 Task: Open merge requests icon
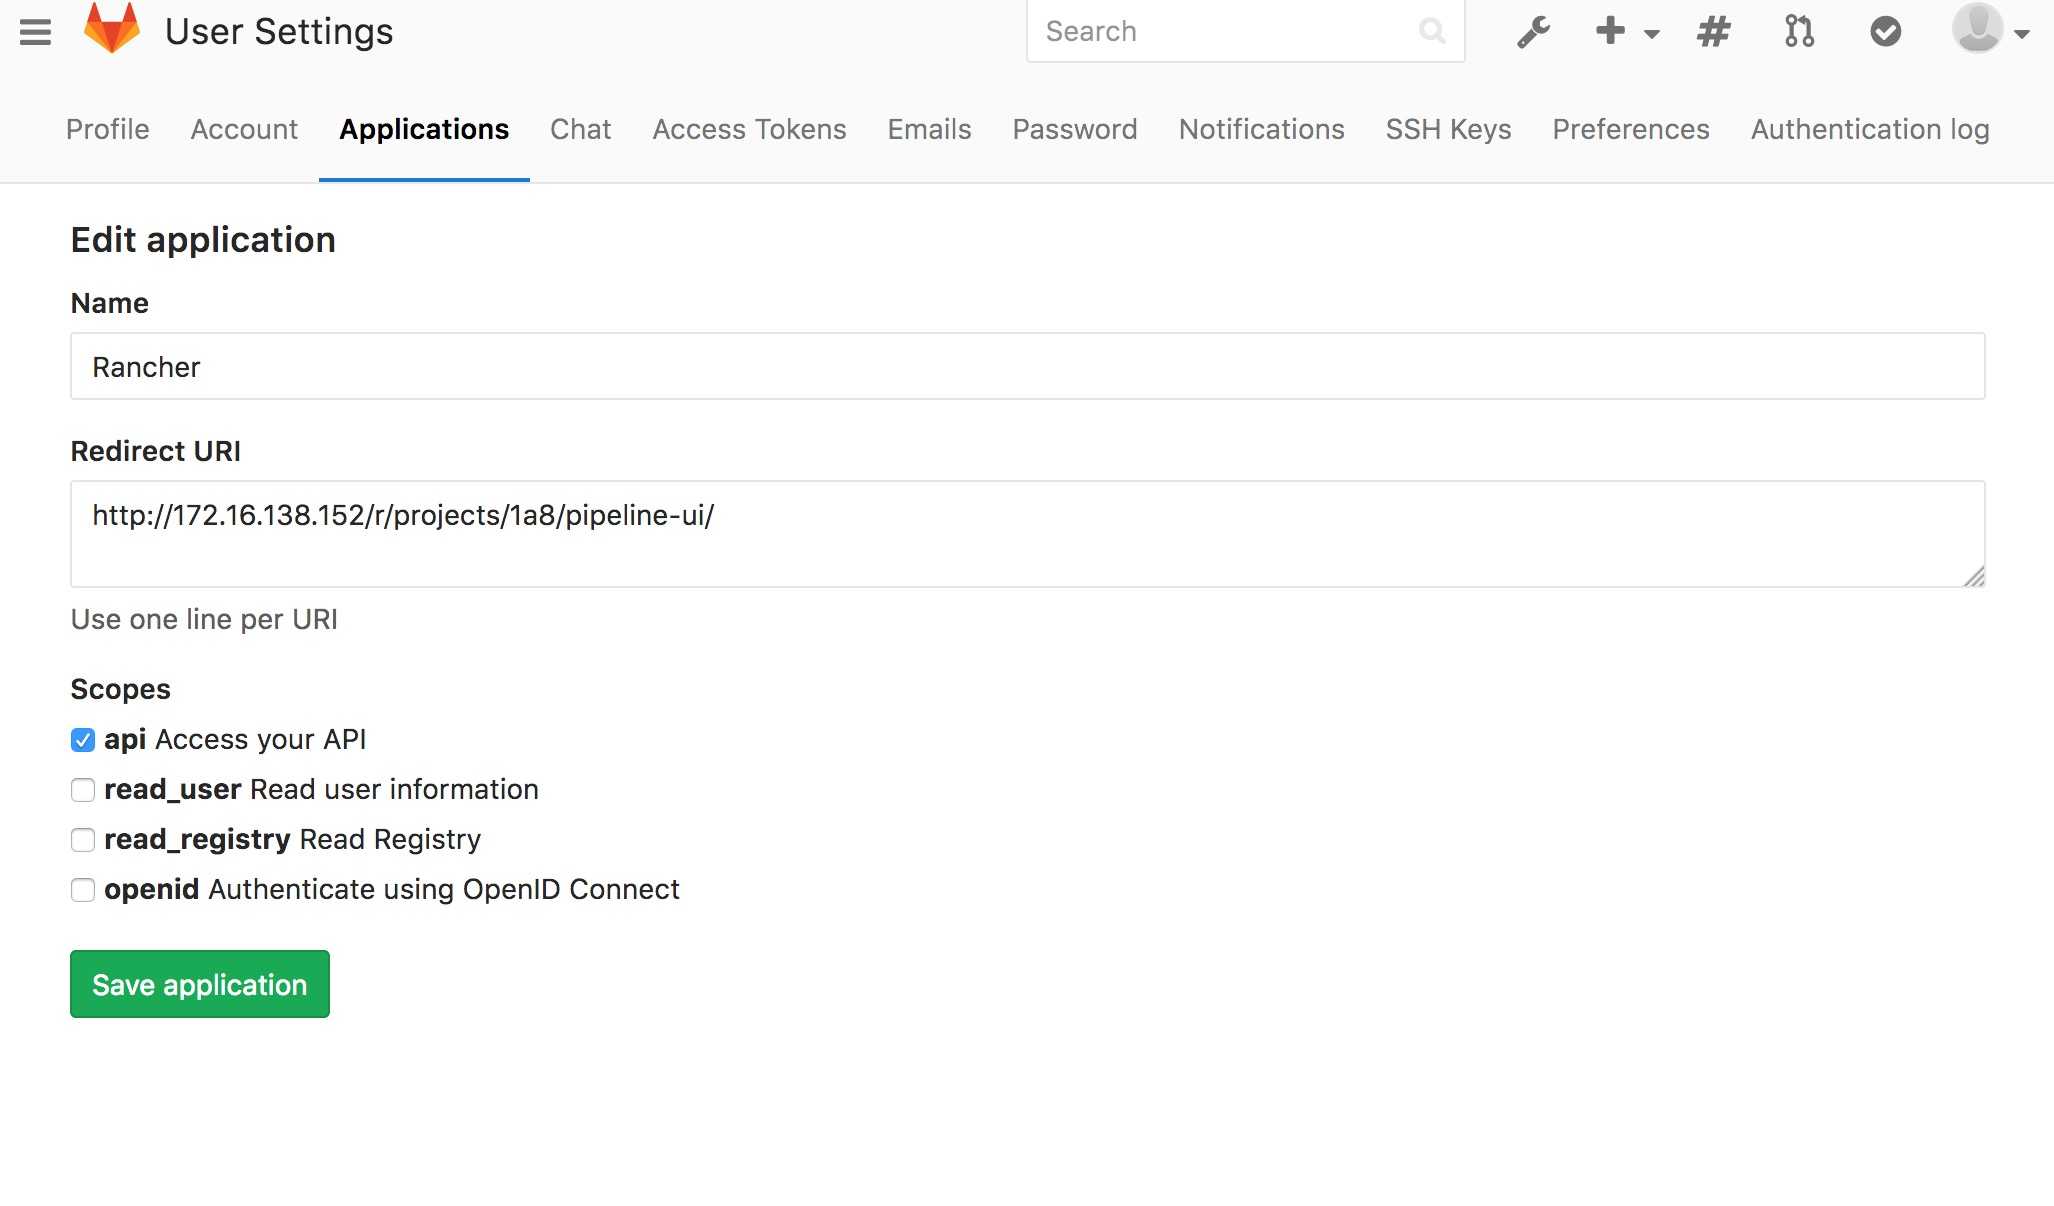[x=1799, y=32]
